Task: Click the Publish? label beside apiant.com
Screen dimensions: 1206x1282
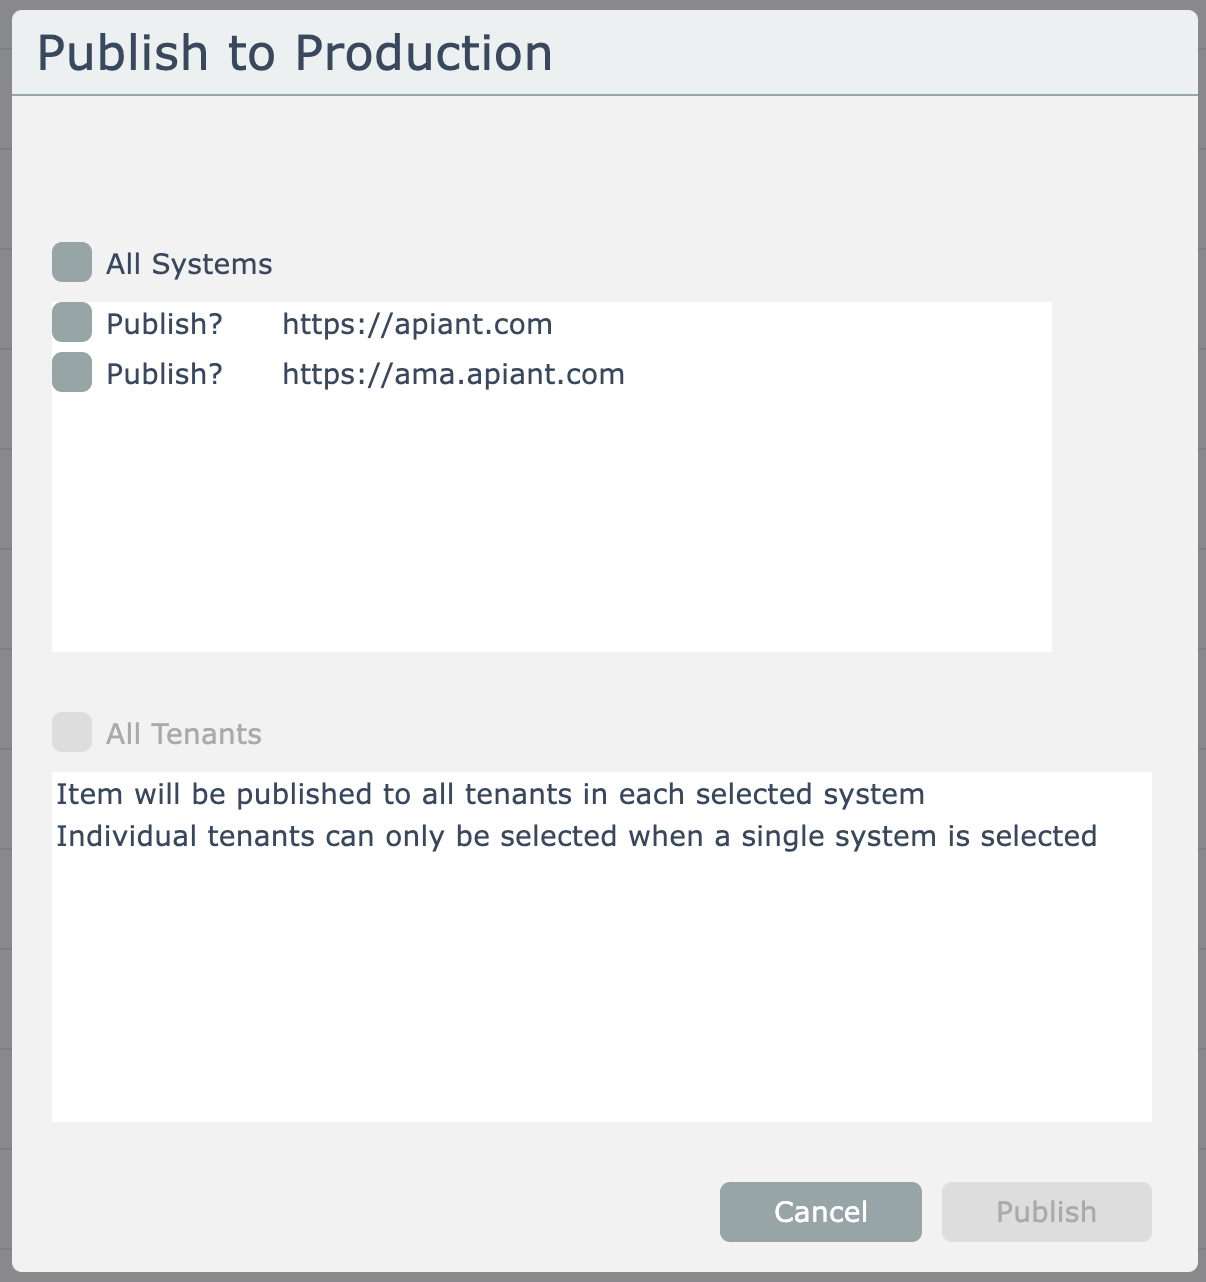Action: 164,324
